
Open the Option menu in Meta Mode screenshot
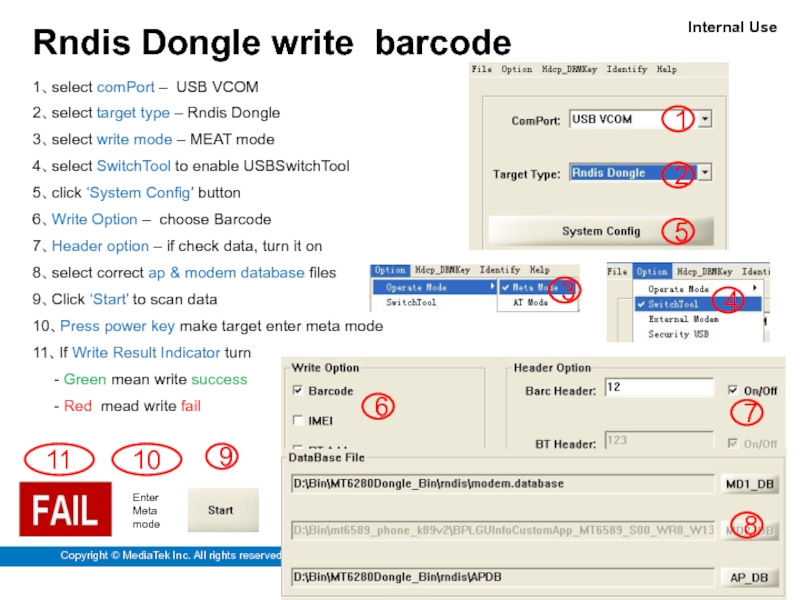click(390, 270)
